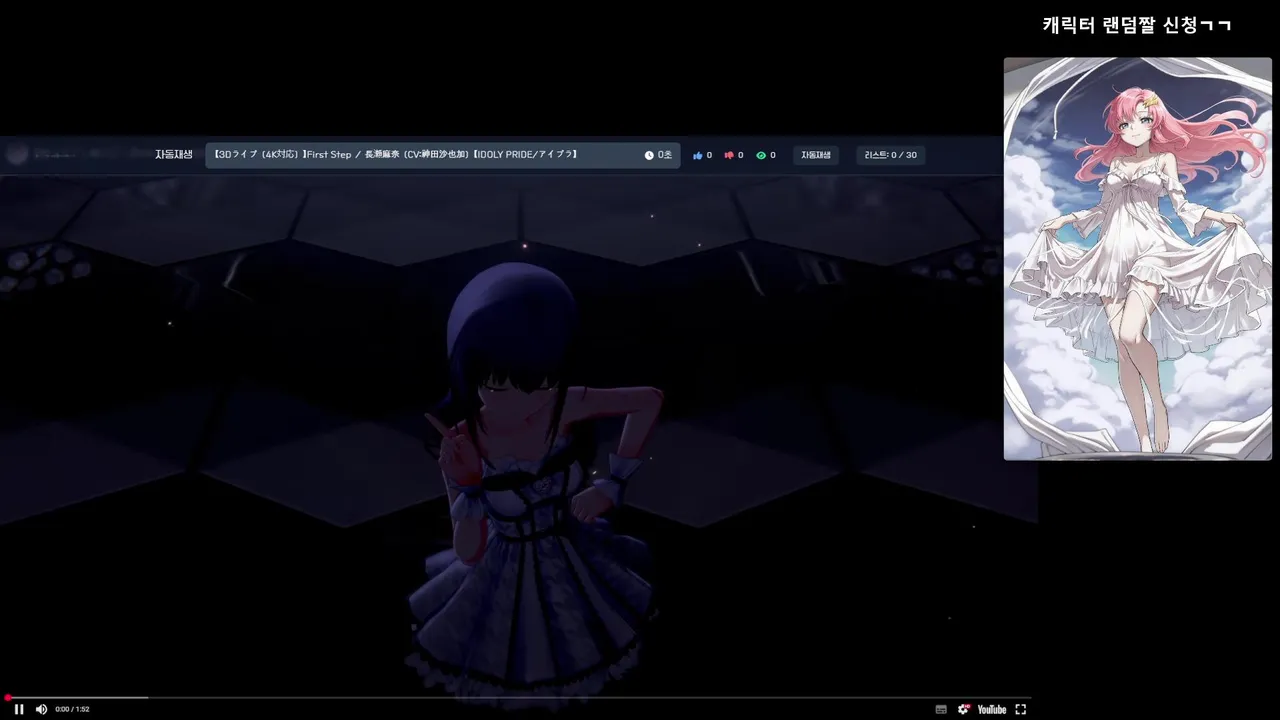1280x720 pixels.
Task: Open video on YouTube logo link
Action: [992, 709]
